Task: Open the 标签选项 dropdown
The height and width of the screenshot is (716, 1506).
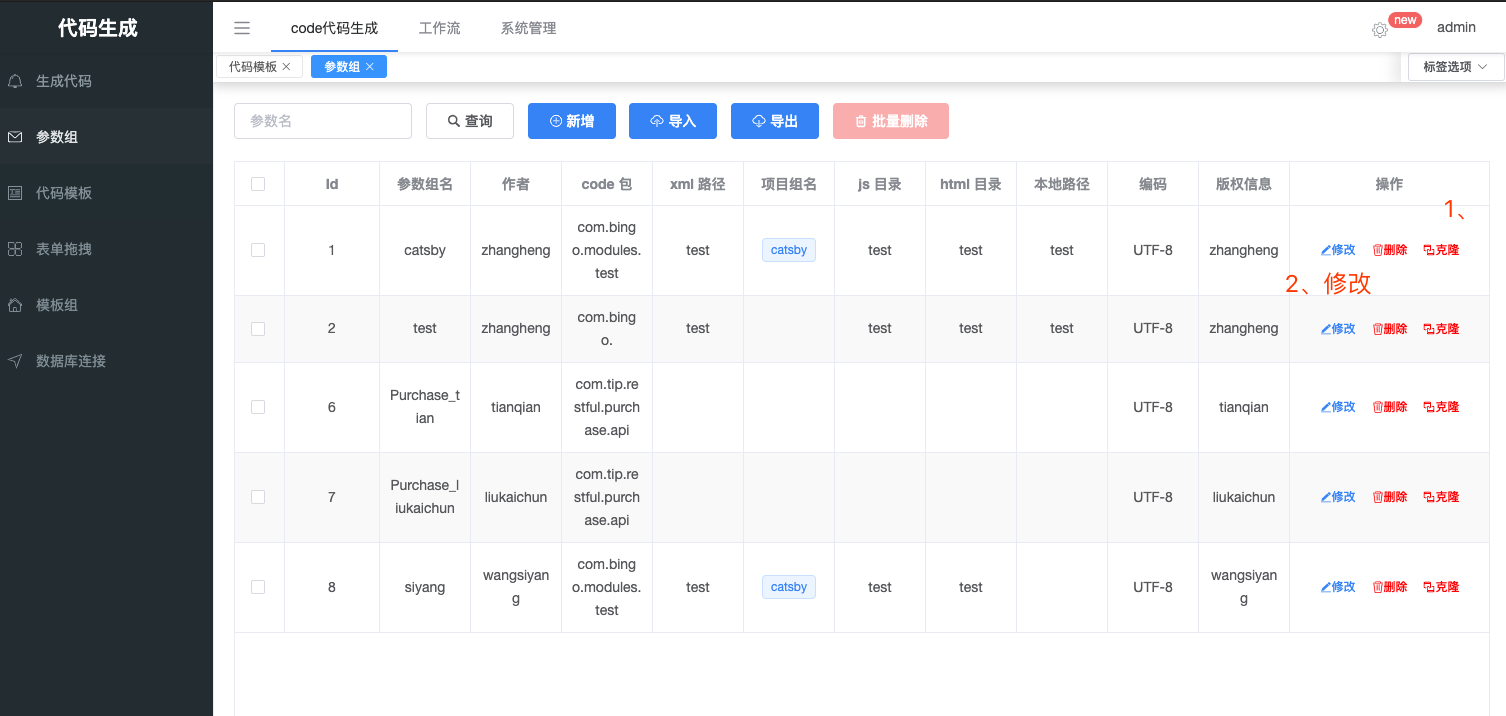Action: tap(1455, 67)
